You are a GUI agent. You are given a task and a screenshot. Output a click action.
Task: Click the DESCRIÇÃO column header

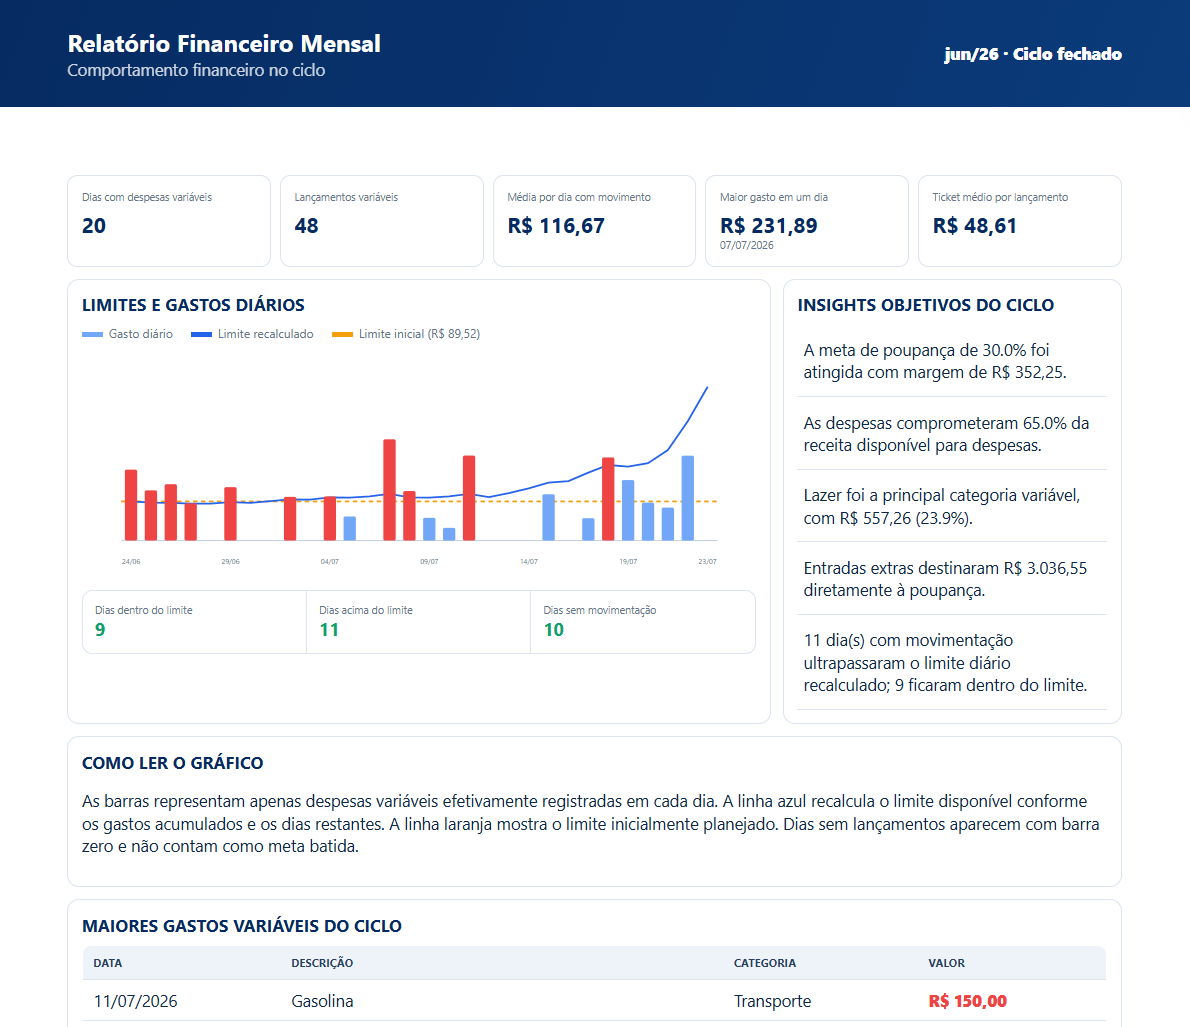pos(322,963)
